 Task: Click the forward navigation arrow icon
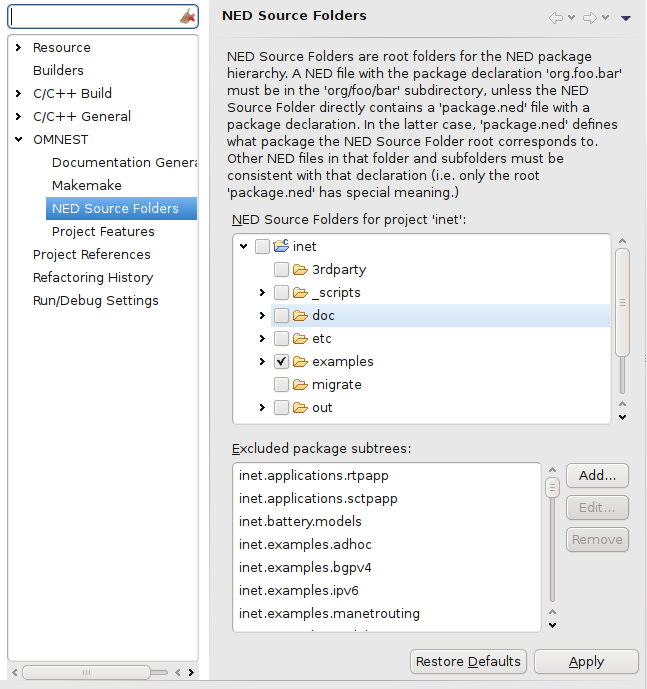point(590,18)
